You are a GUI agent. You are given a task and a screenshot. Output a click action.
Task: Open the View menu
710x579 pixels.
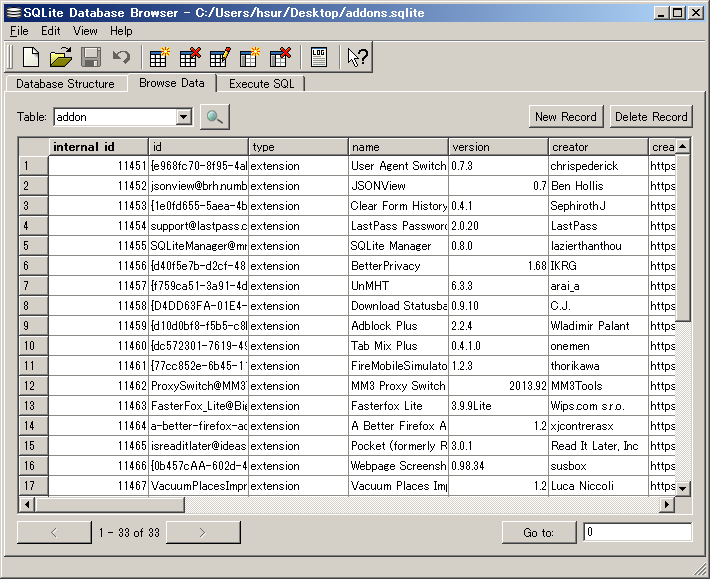tap(85, 31)
